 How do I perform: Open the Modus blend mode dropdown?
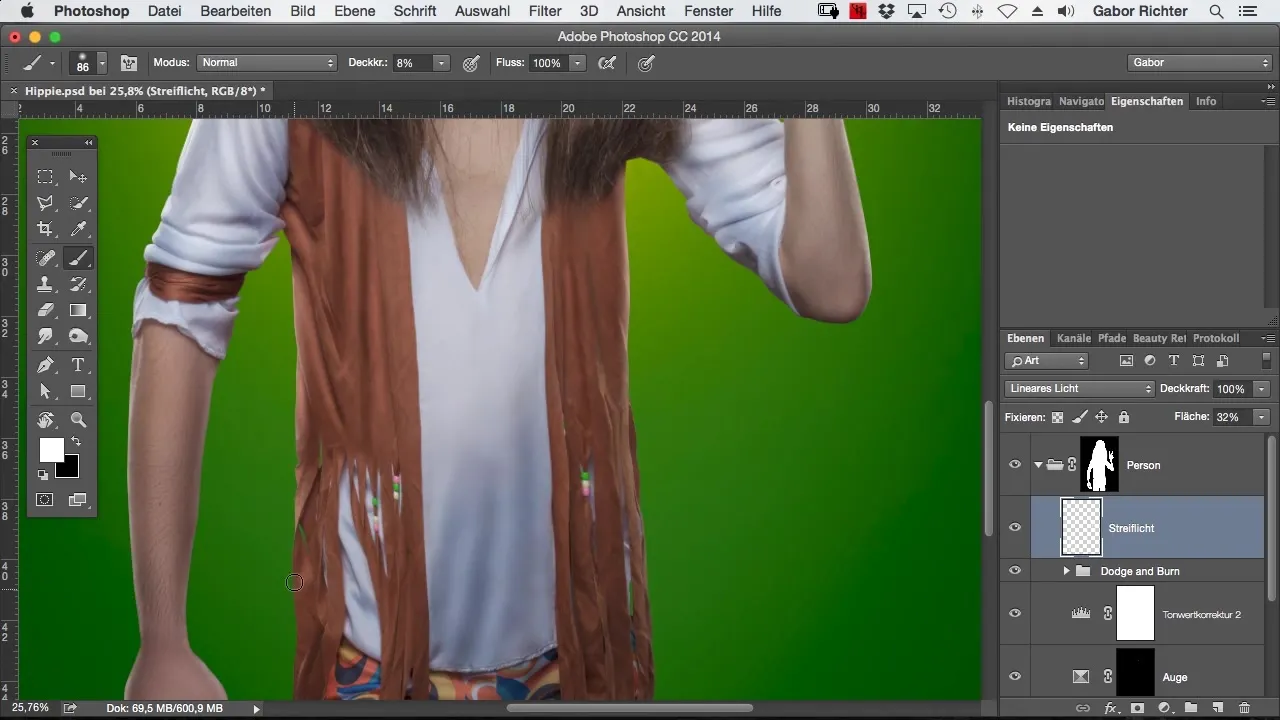tap(266, 63)
